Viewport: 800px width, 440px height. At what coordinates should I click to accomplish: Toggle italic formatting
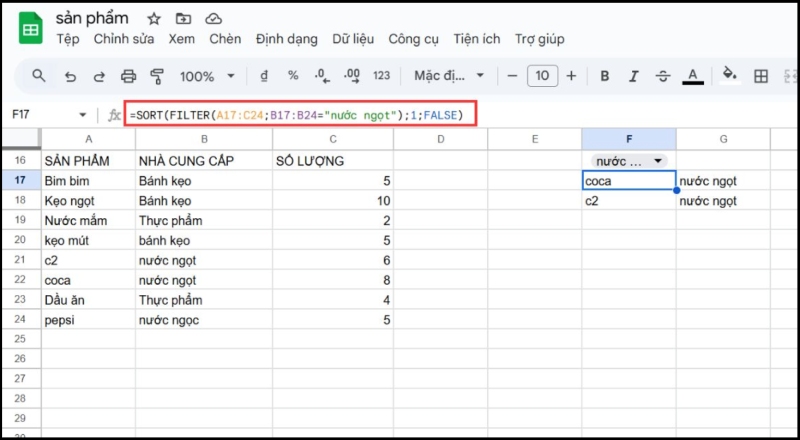pyautogui.click(x=634, y=77)
